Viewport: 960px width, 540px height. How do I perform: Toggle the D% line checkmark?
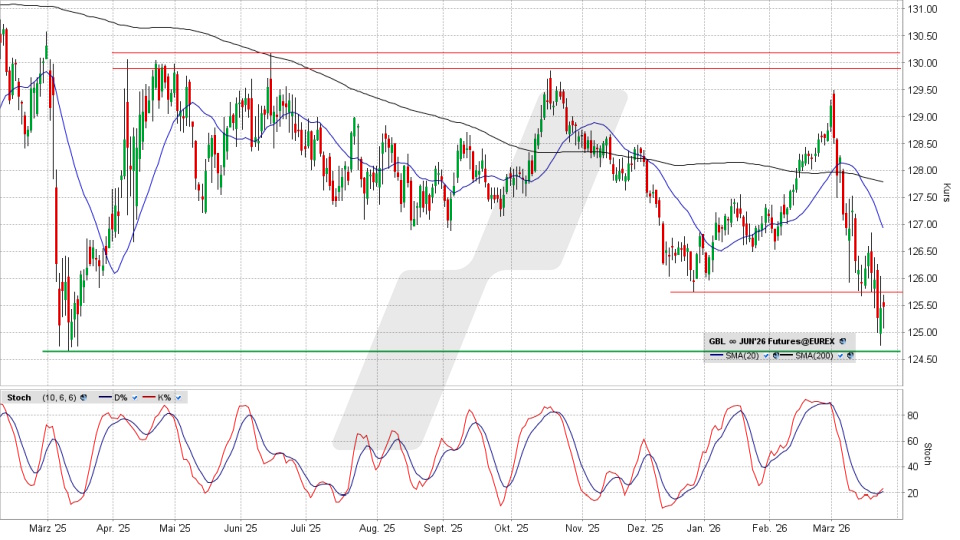click(x=134, y=397)
